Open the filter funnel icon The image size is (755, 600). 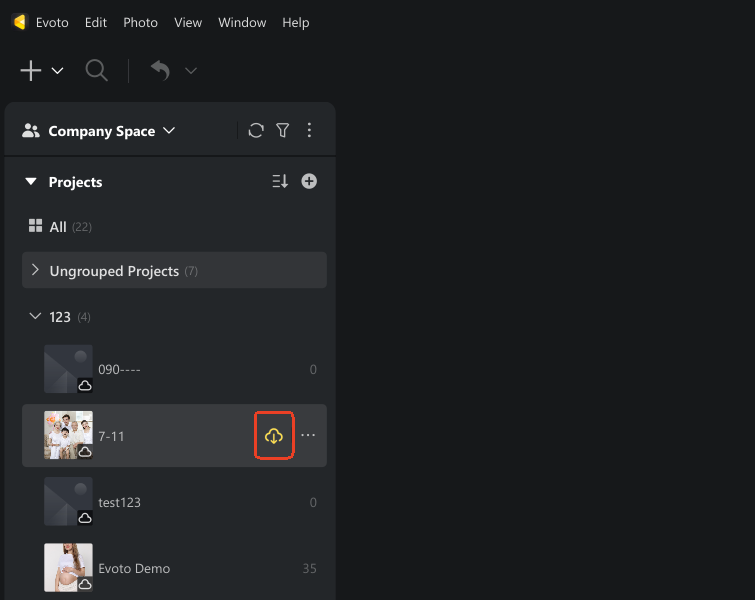(283, 130)
